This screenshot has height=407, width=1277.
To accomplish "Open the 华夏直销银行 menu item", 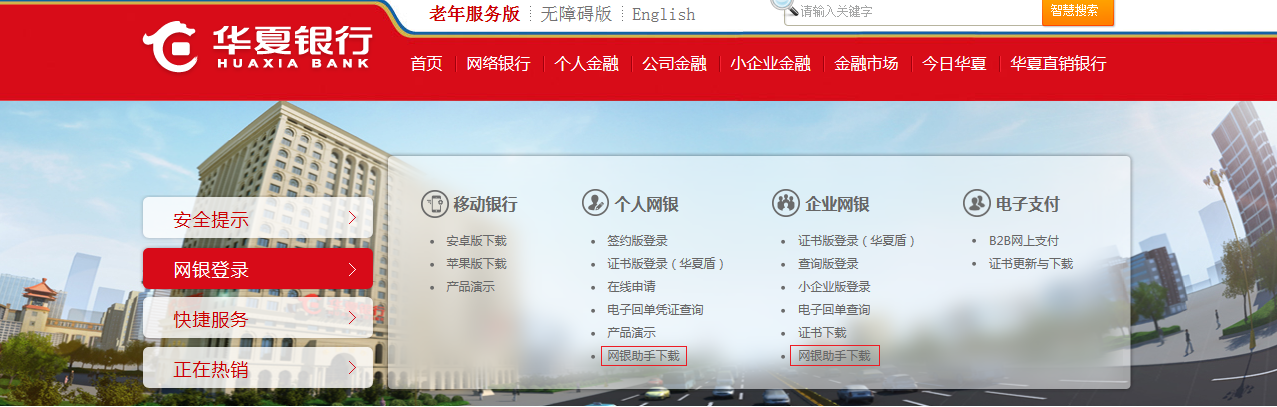I will coord(1058,63).
